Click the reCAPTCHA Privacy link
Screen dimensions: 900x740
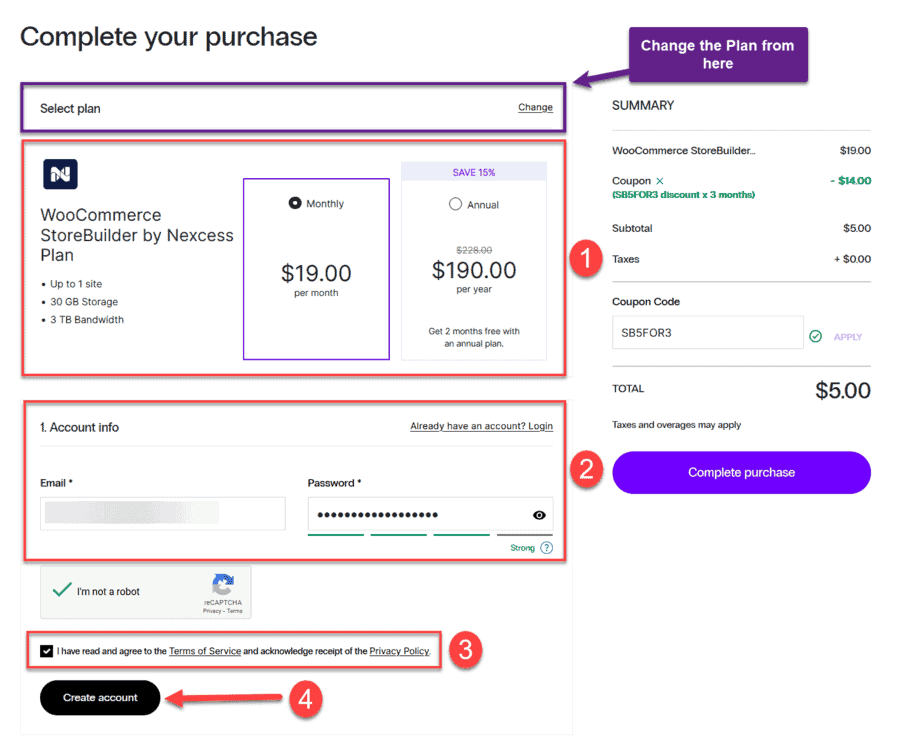[212, 611]
